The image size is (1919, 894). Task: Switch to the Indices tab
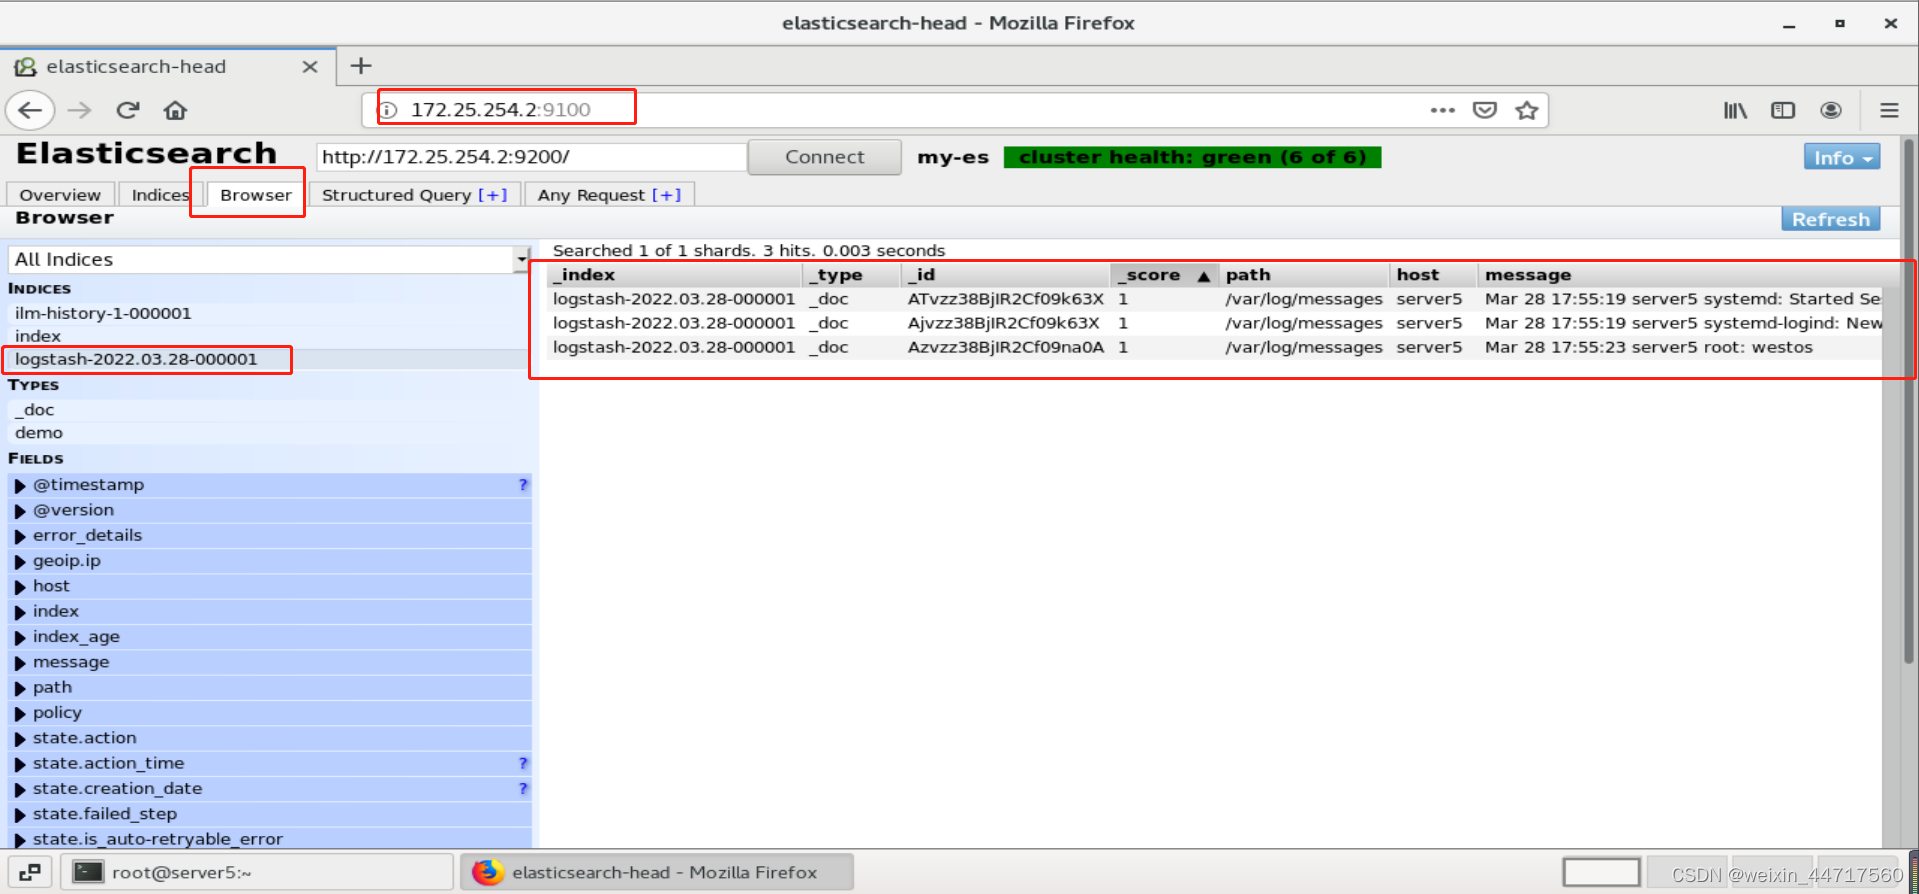click(x=160, y=195)
